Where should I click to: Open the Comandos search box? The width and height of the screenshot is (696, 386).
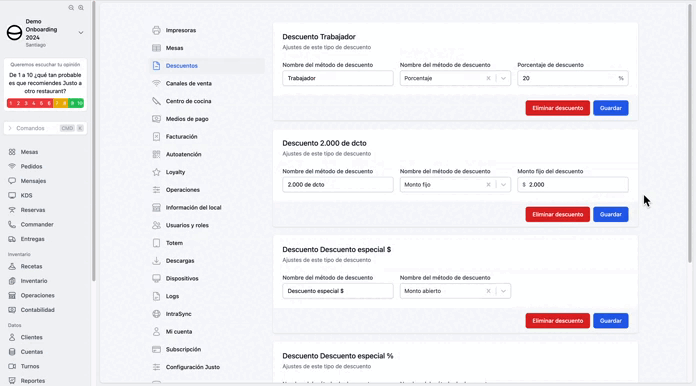click(x=45, y=128)
